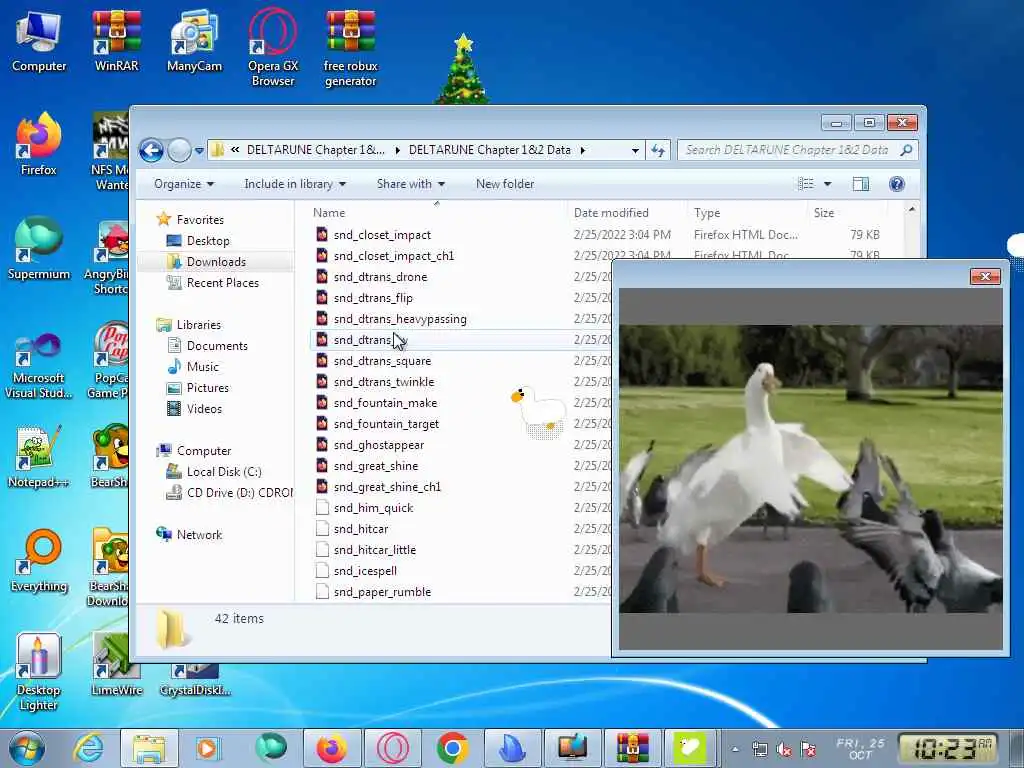The width and height of the screenshot is (1024, 768).
Task: Select Downloads in the navigation pane
Action: click(x=216, y=262)
